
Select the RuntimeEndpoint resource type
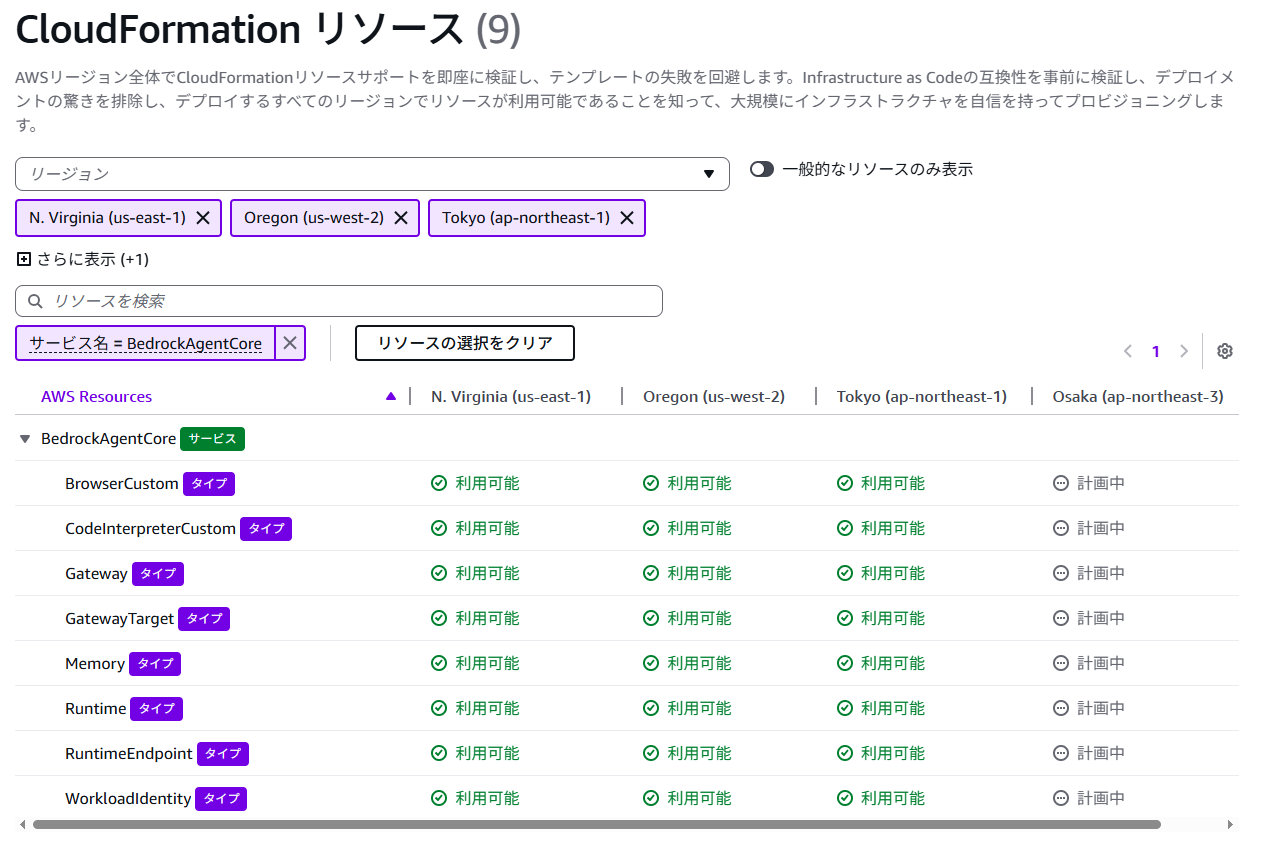[x=129, y=753]
